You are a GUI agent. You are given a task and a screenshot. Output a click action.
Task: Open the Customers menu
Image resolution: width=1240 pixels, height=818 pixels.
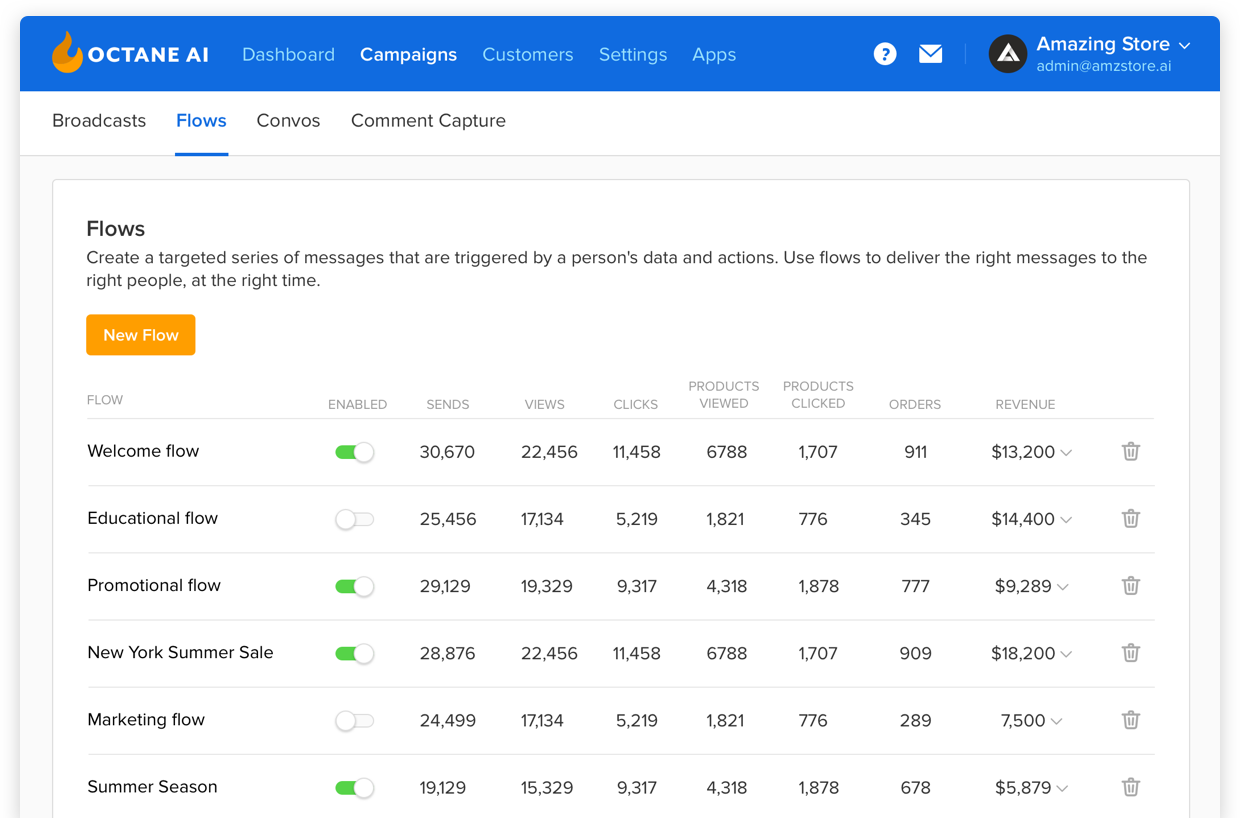click(x=528, y=55)
